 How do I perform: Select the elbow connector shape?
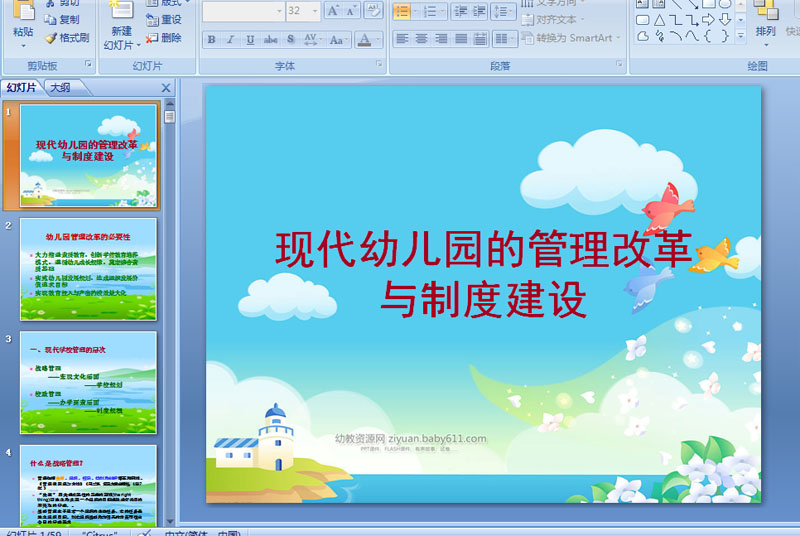tap(676, 20)
